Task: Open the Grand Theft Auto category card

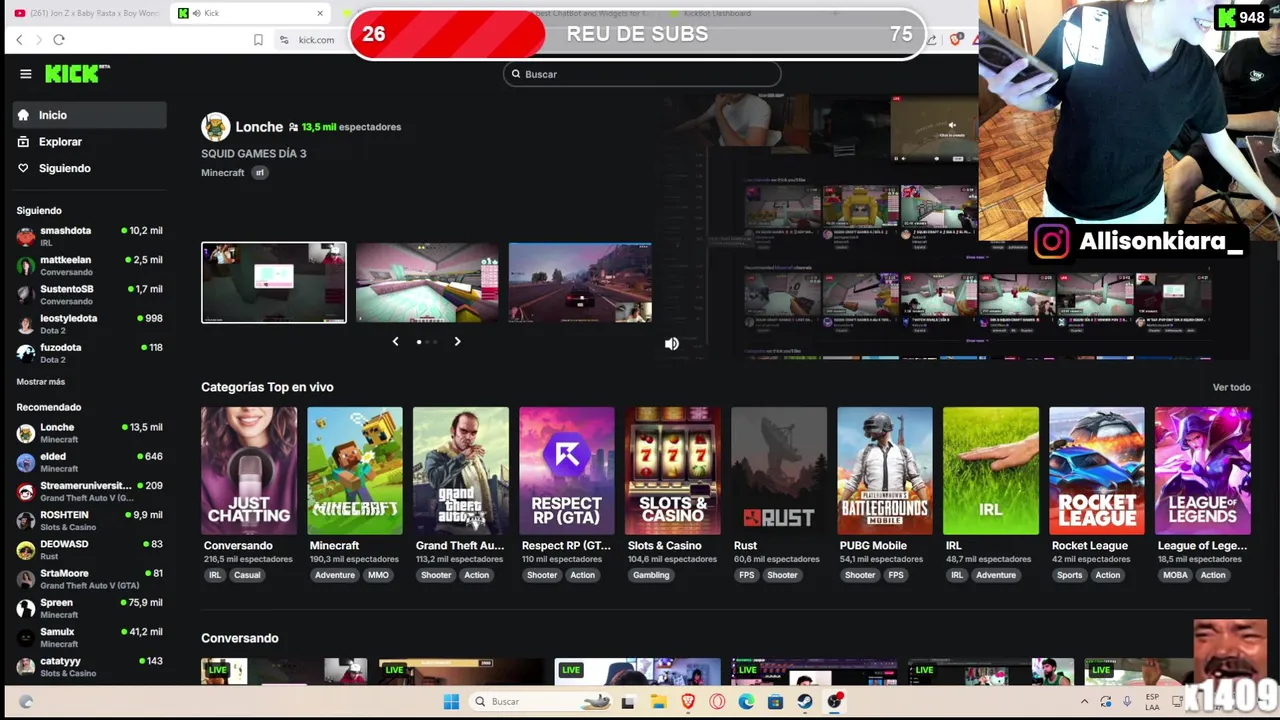Action: (461, 471)
